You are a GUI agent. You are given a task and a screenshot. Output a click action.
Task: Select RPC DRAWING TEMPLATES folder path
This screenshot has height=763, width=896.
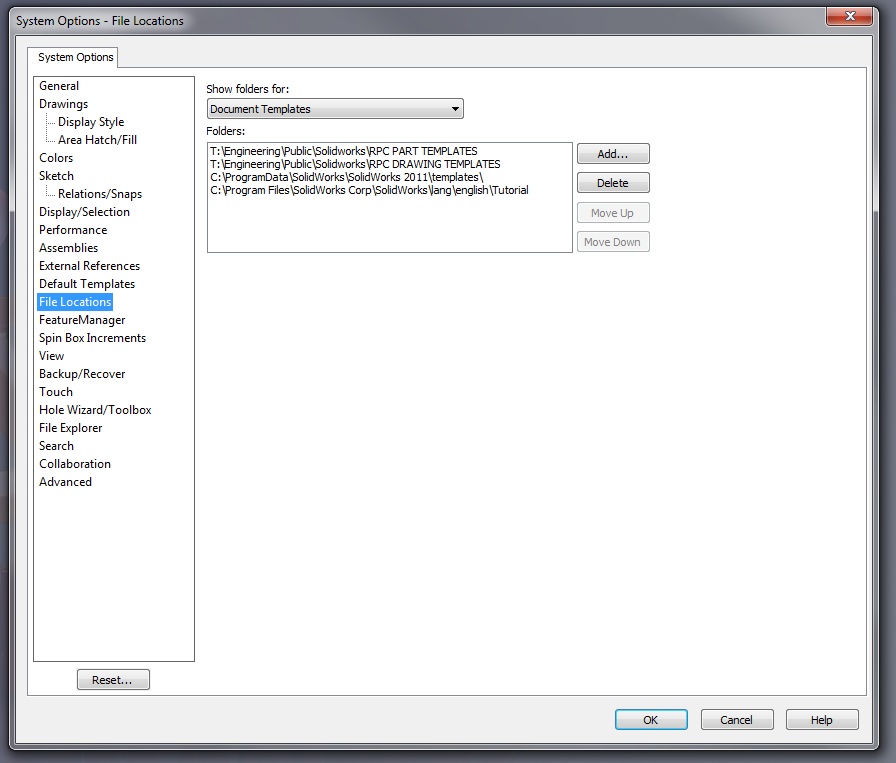pos(355,164)
